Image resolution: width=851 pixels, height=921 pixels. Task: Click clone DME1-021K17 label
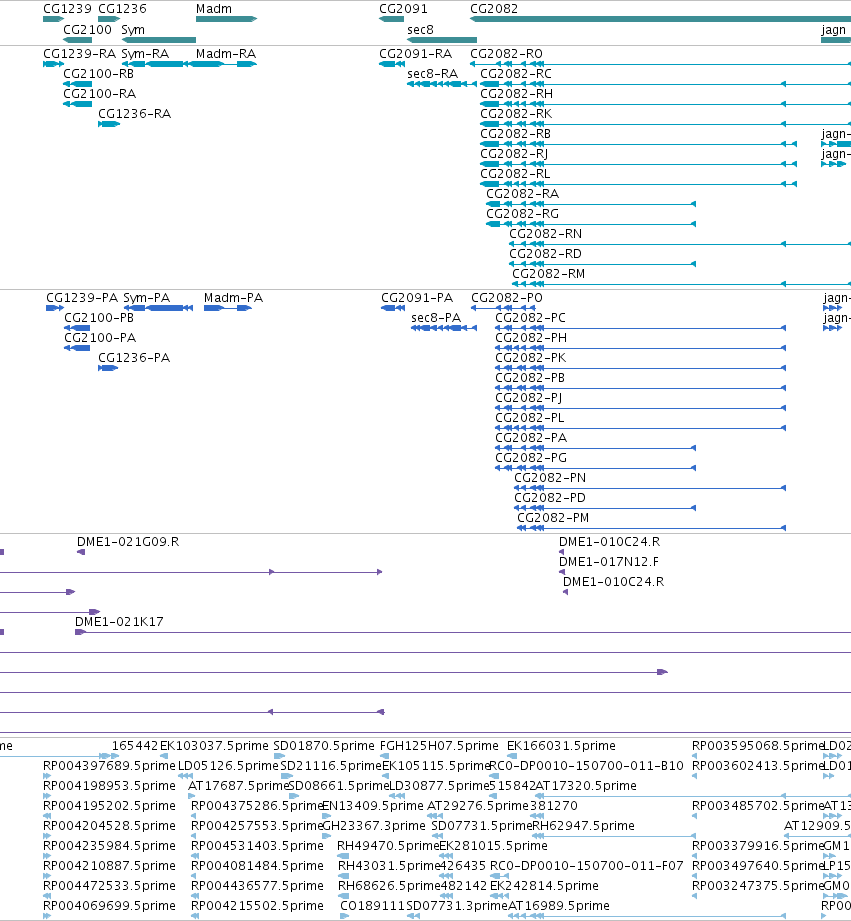[119, 621]
